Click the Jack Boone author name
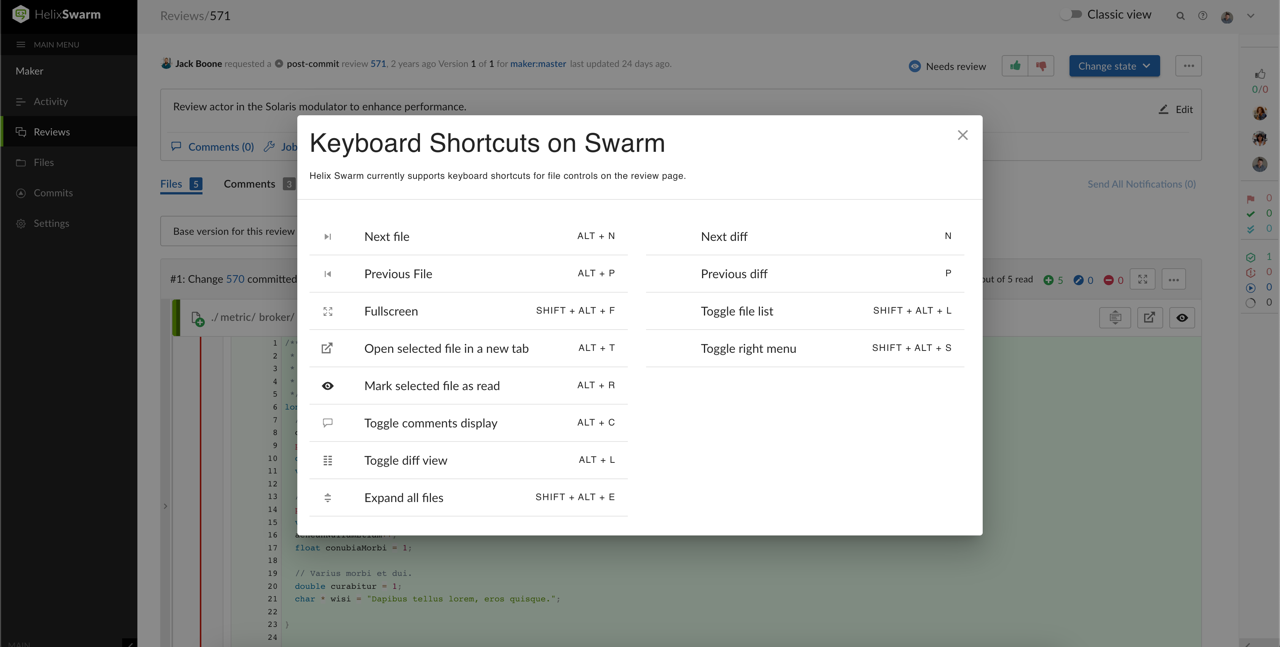1280x647 pixels. (x=198, y=64)
